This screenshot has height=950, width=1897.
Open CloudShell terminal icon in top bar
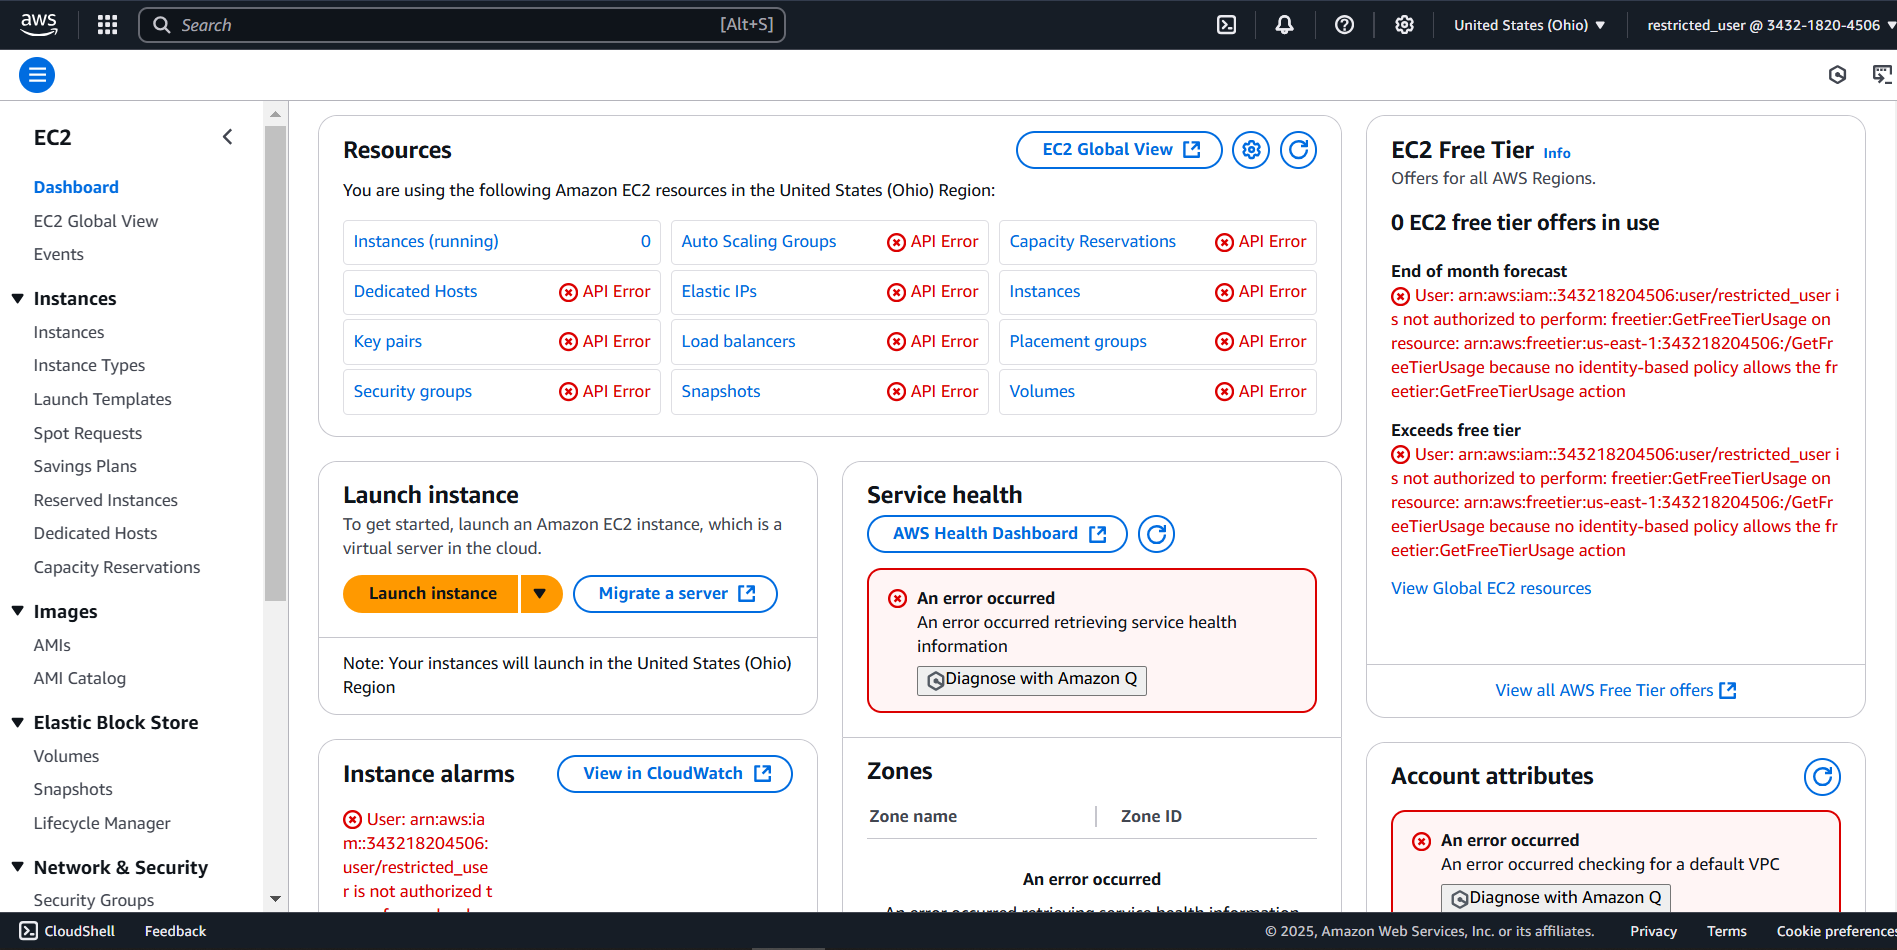point(1226,25)
